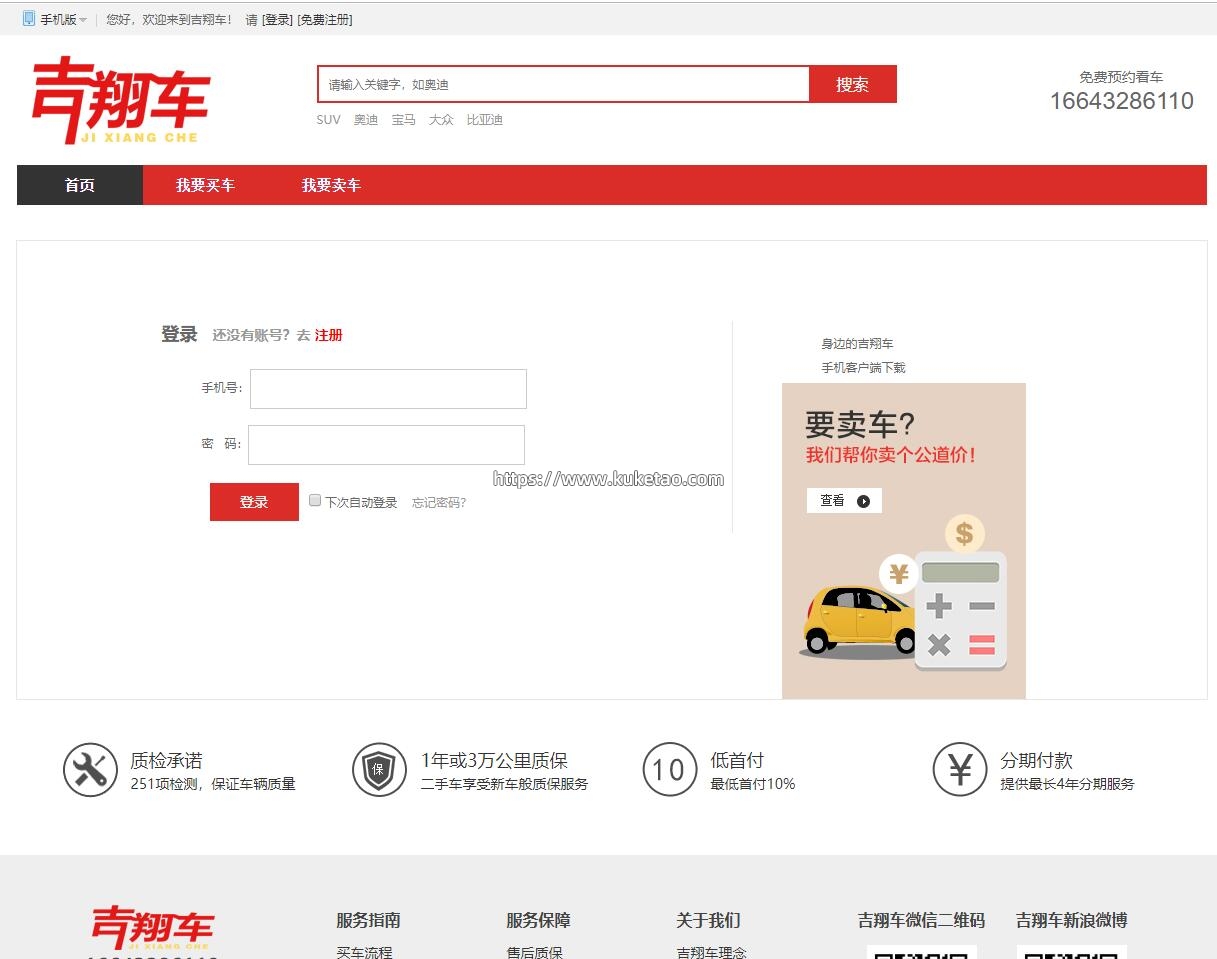The height and width of the screenshot is (959, 1217).
Task: Click the 手机客户端下载 text
Action: pos(863,368)
